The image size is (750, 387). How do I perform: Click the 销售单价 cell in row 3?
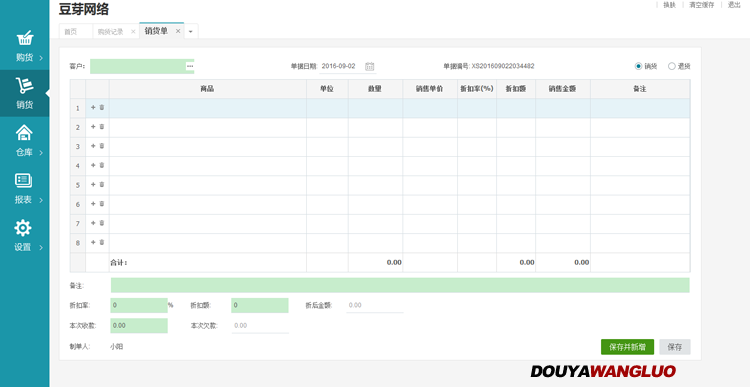click(x=430, y=146)
